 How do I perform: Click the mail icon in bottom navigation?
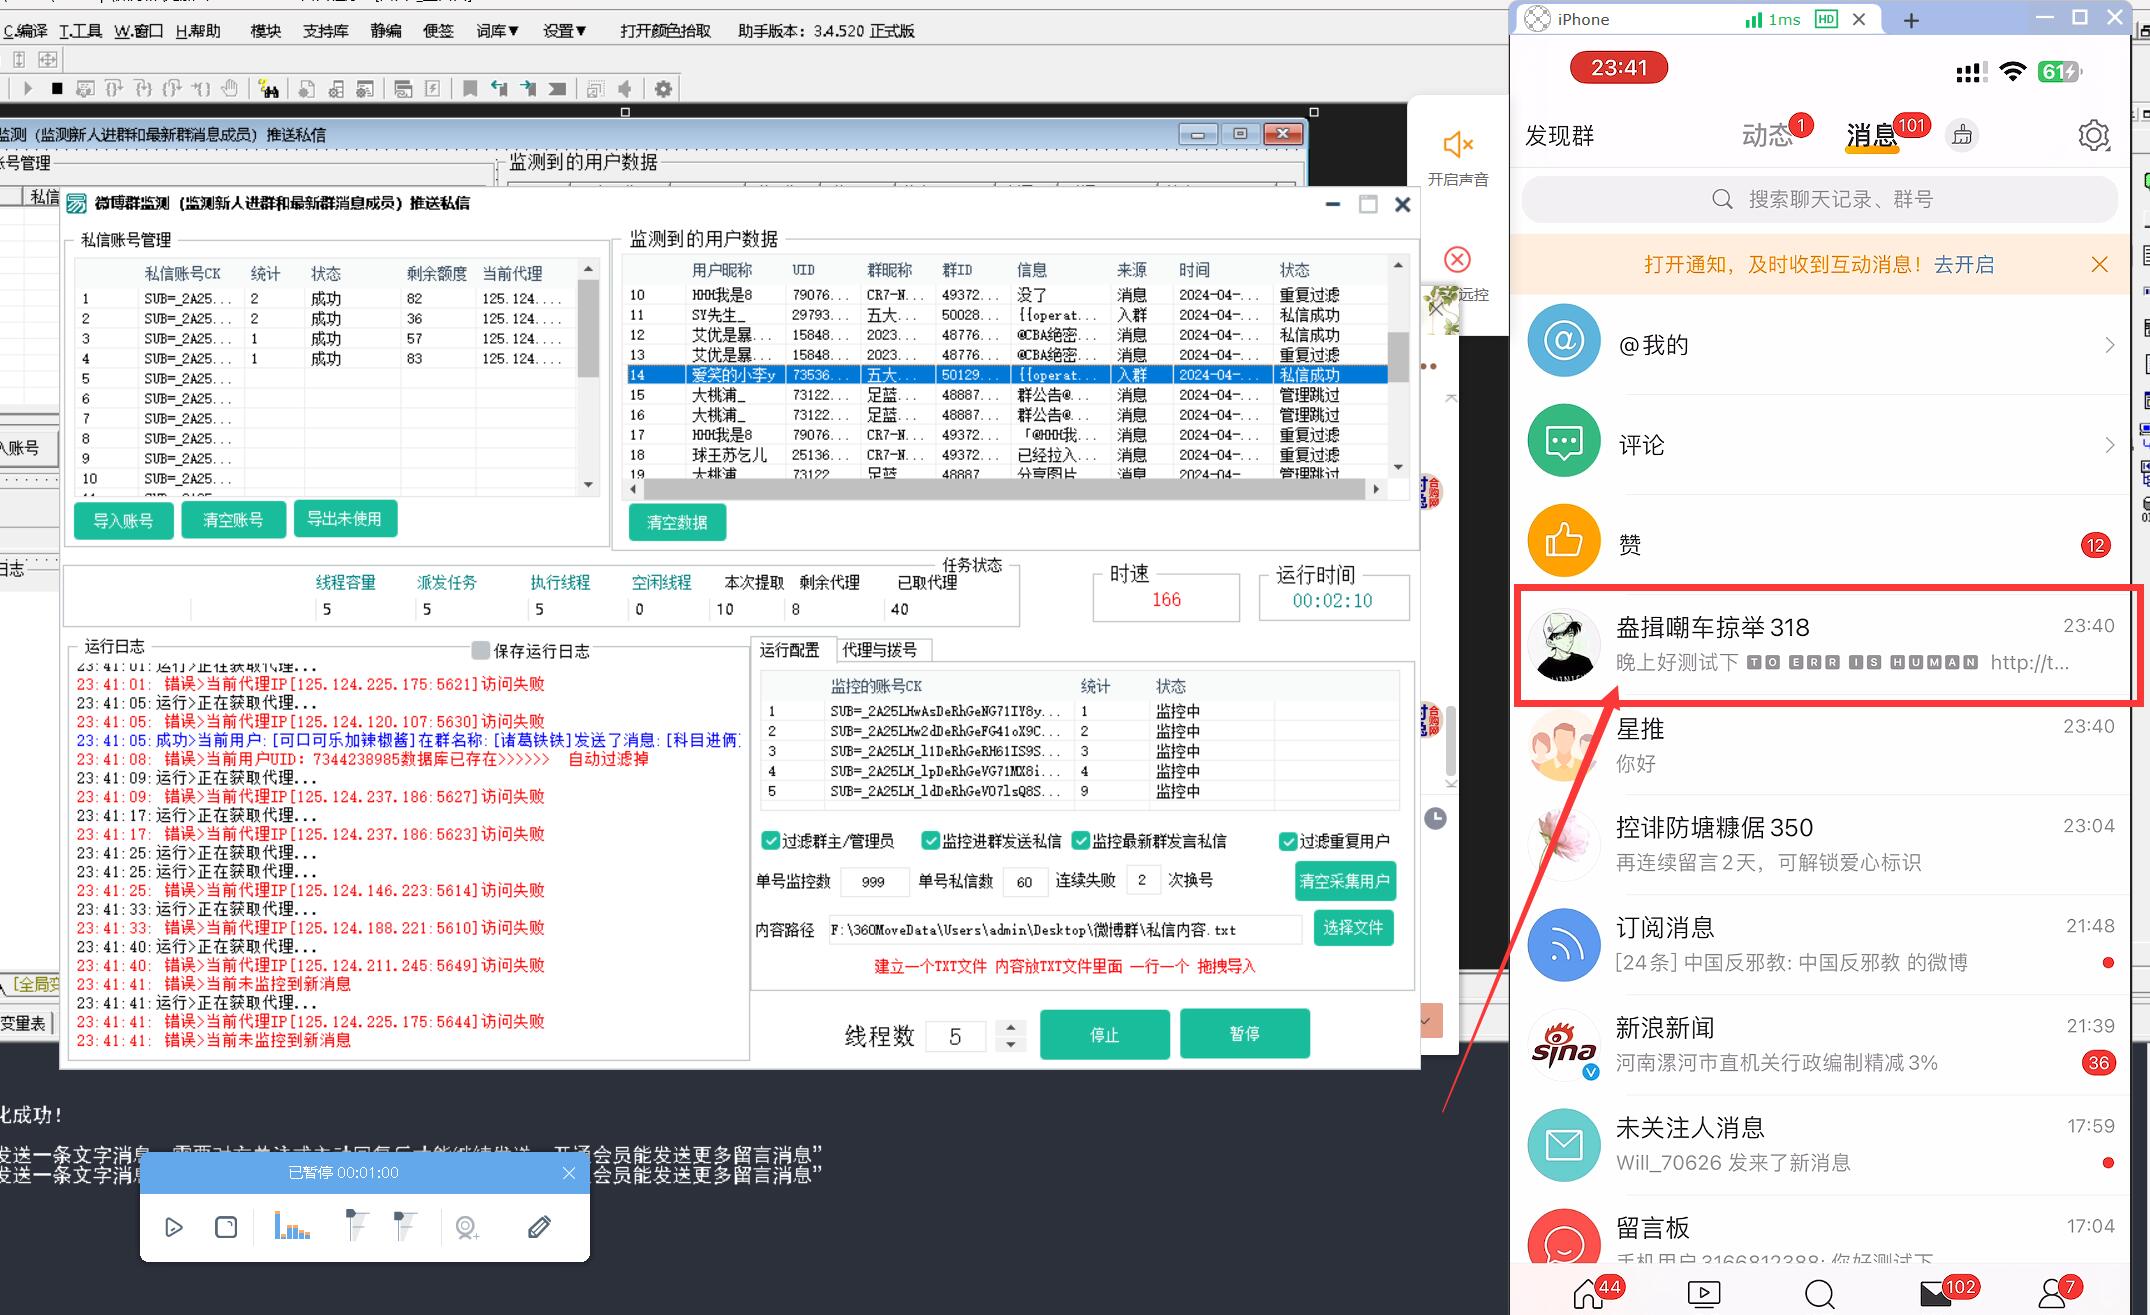tap(1936, 1293)
